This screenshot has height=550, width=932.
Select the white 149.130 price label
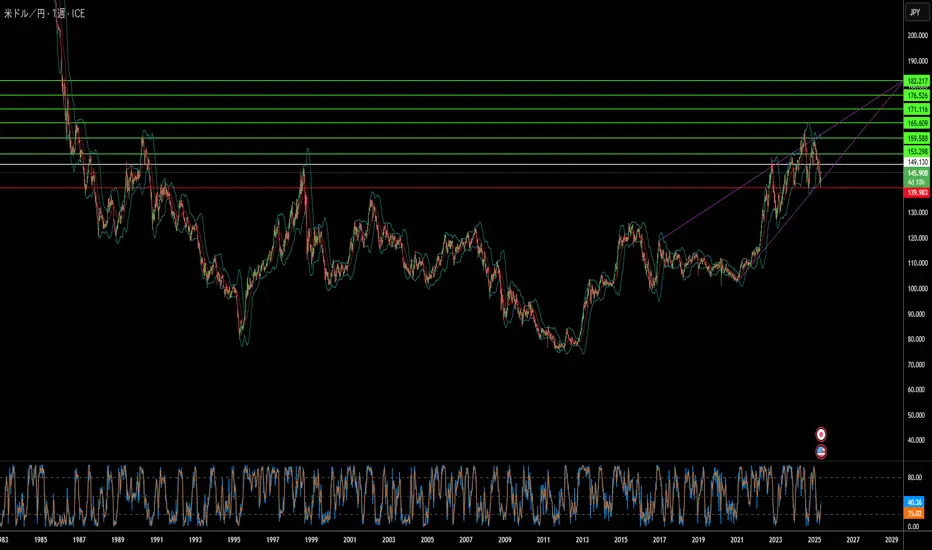click(x=917, y=162)
